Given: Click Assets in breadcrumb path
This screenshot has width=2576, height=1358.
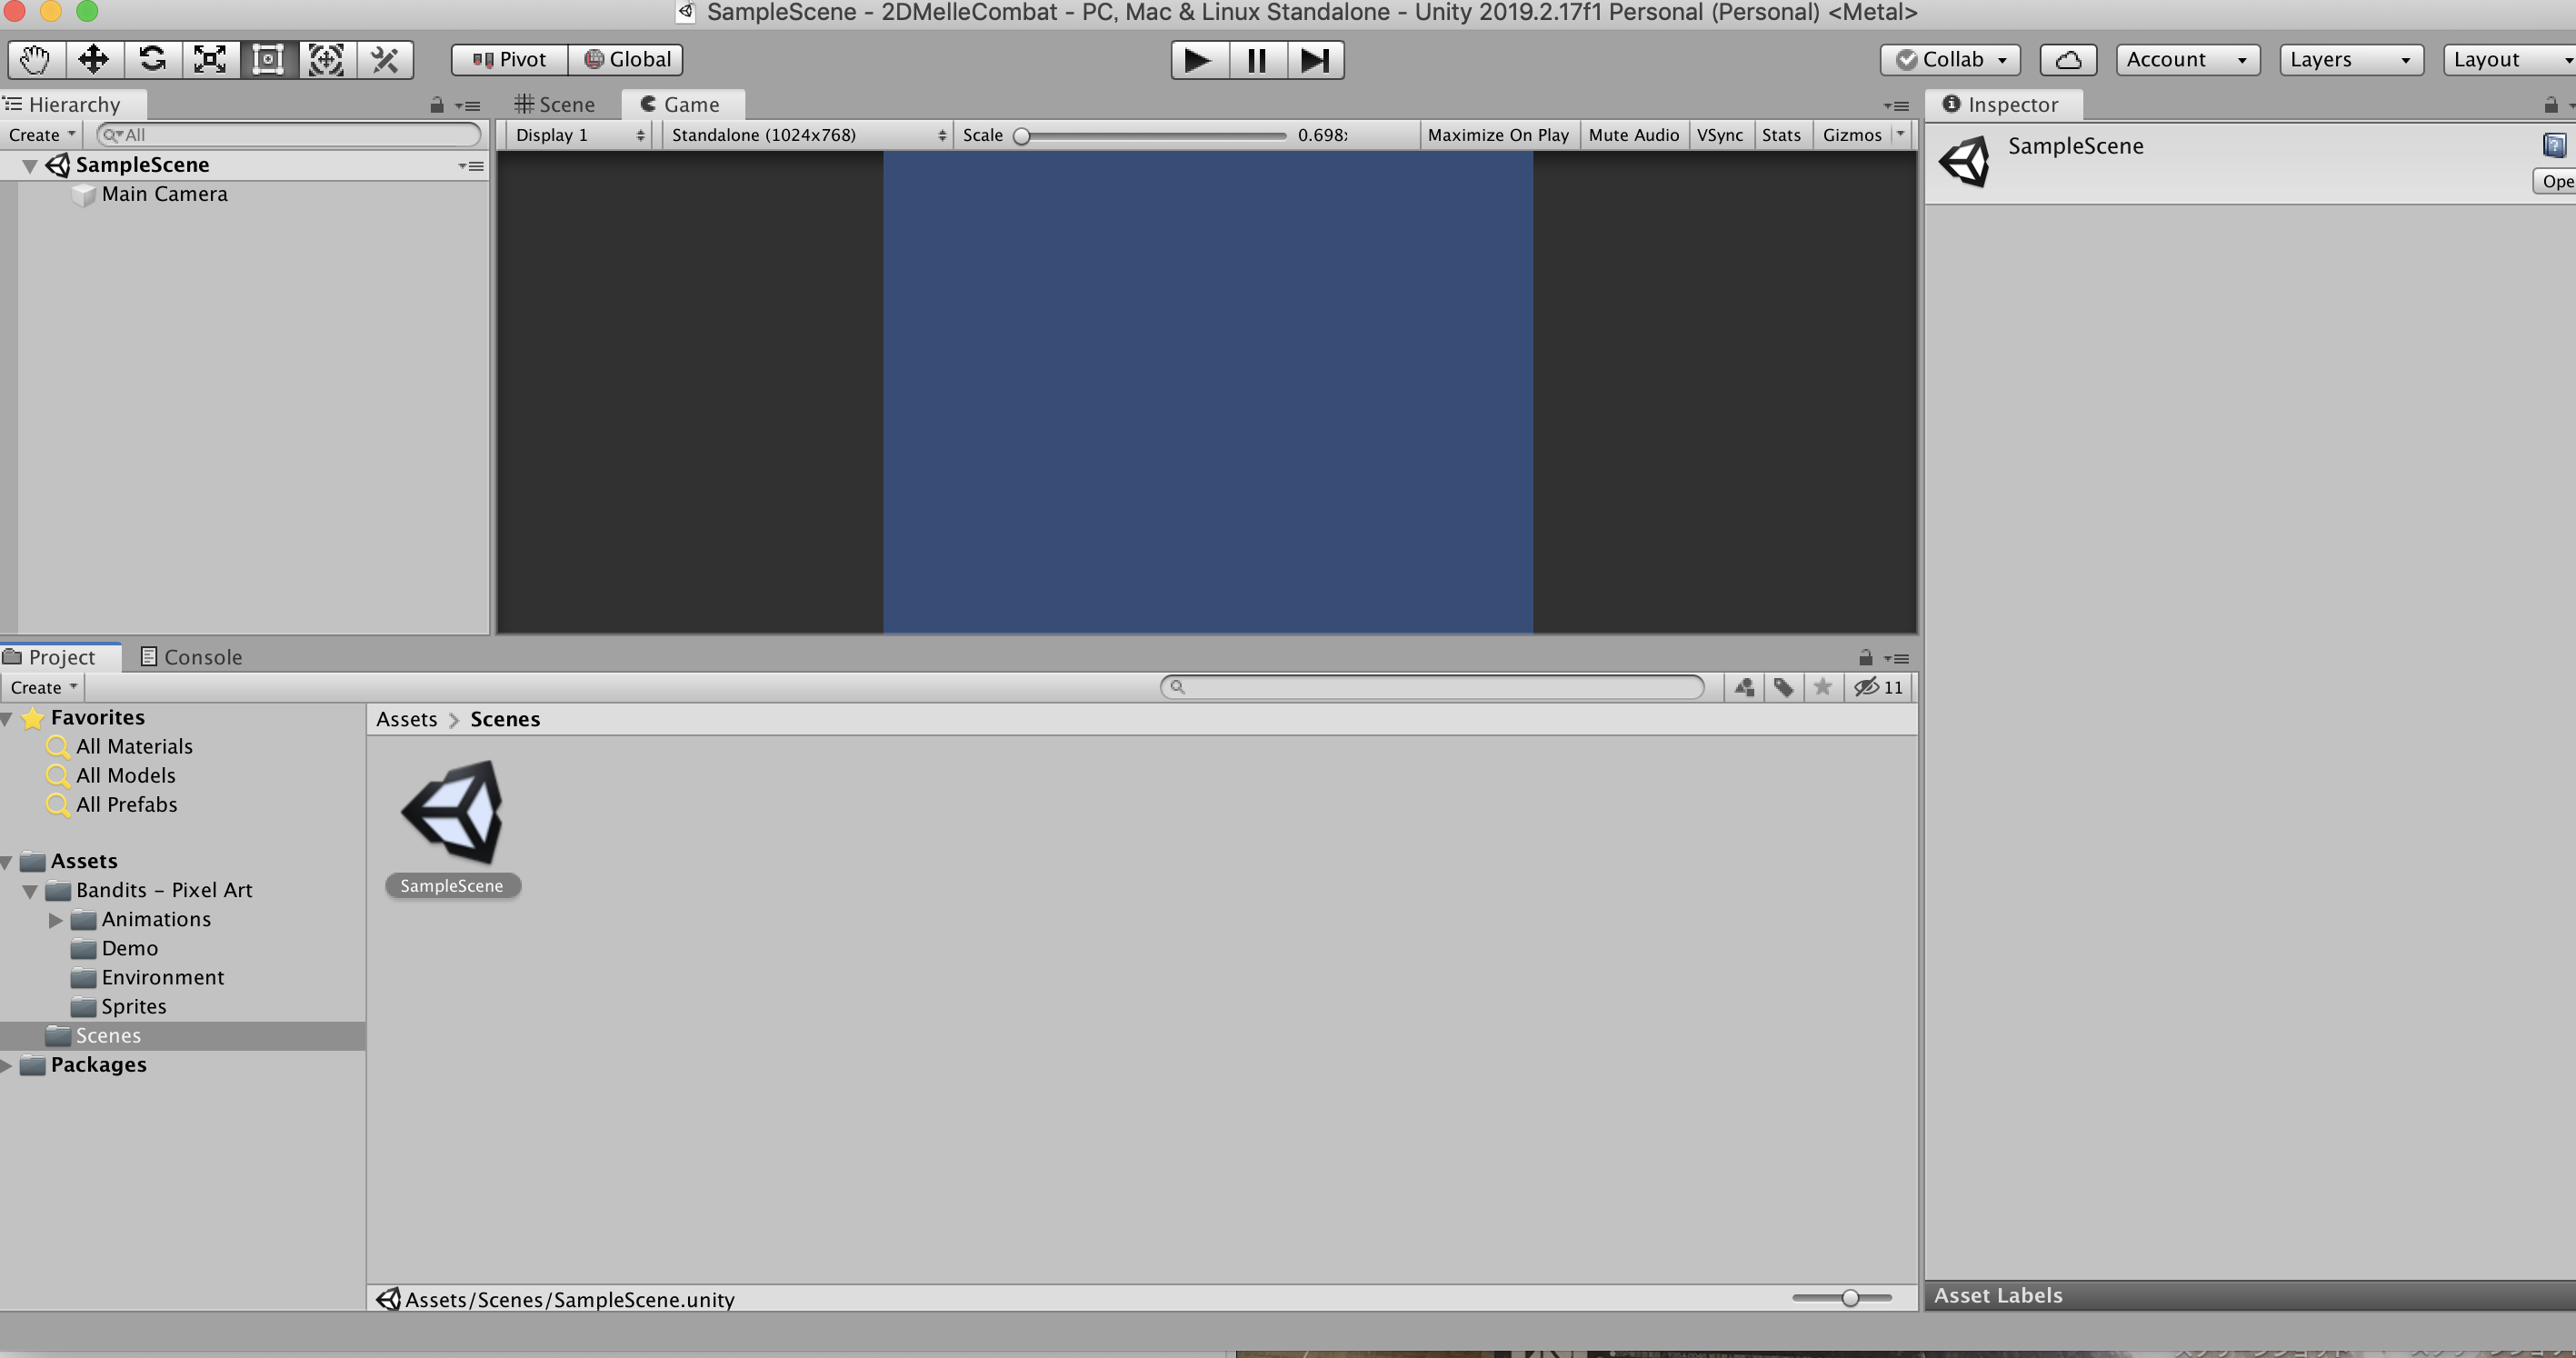Looking at the screenshot, I should click(406, 719).
